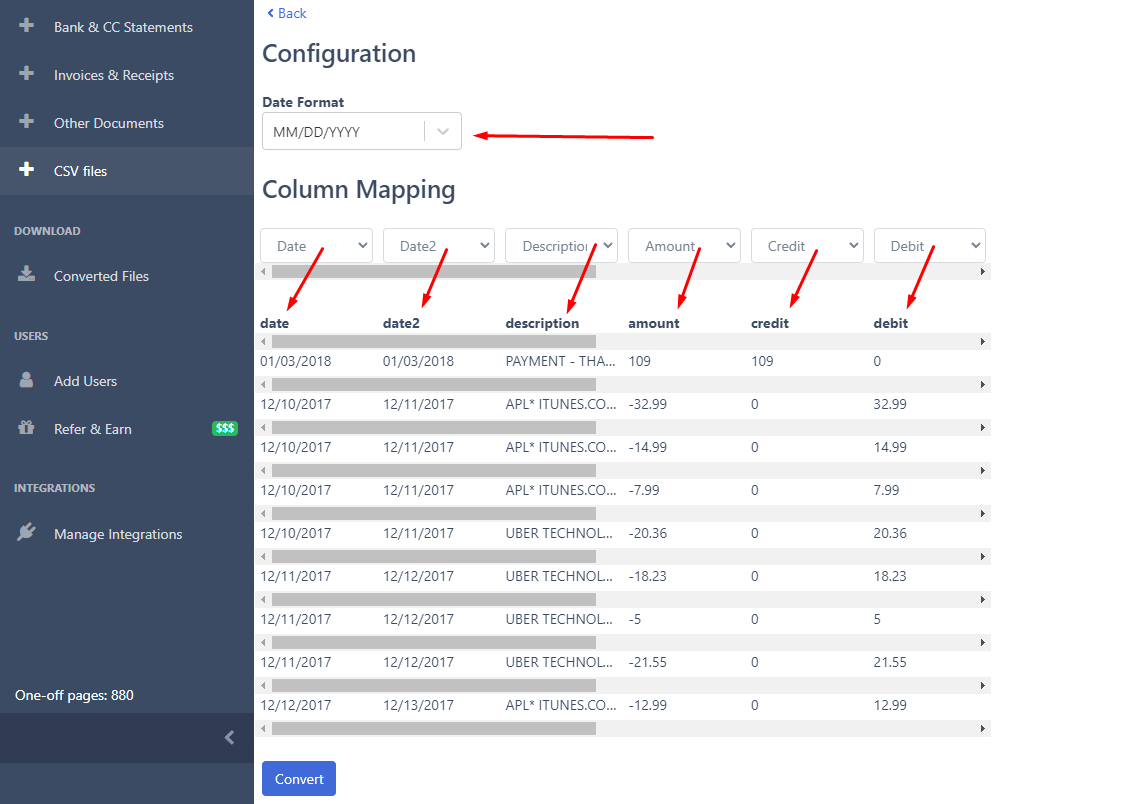The image size is (1138, 804).
Task: Click the gift icon next to Refer & Earn
Action: [x=25, y=428]
